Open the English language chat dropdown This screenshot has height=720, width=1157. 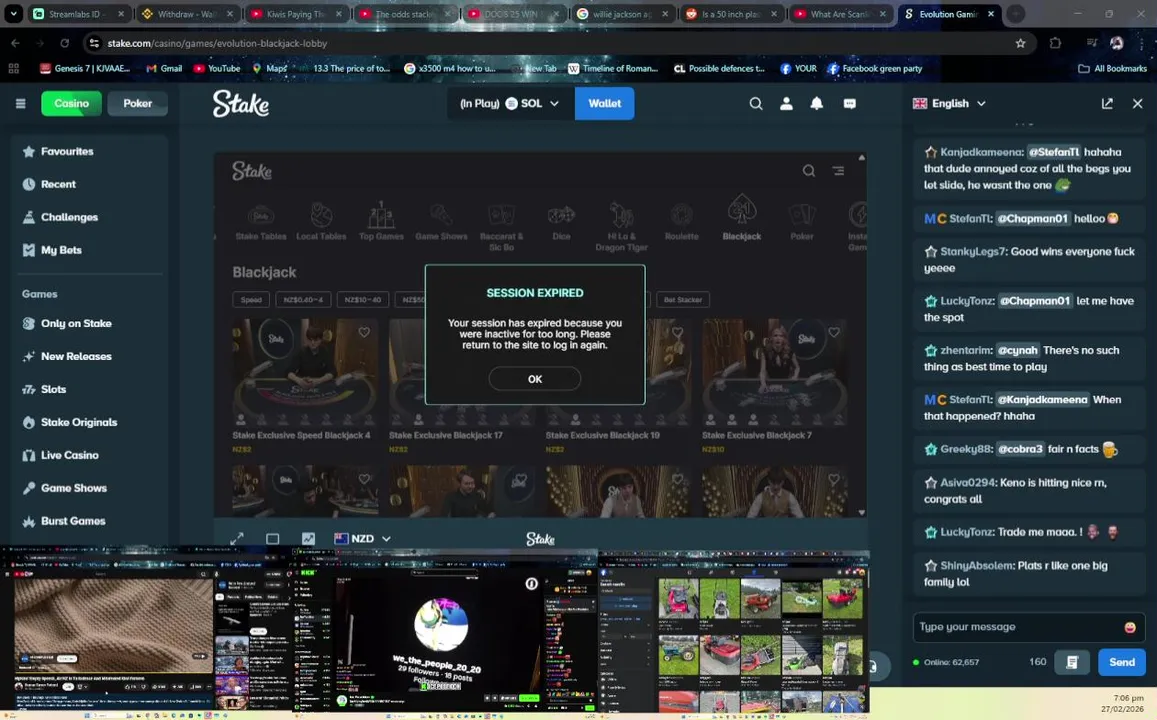click(x=949, y=103)
